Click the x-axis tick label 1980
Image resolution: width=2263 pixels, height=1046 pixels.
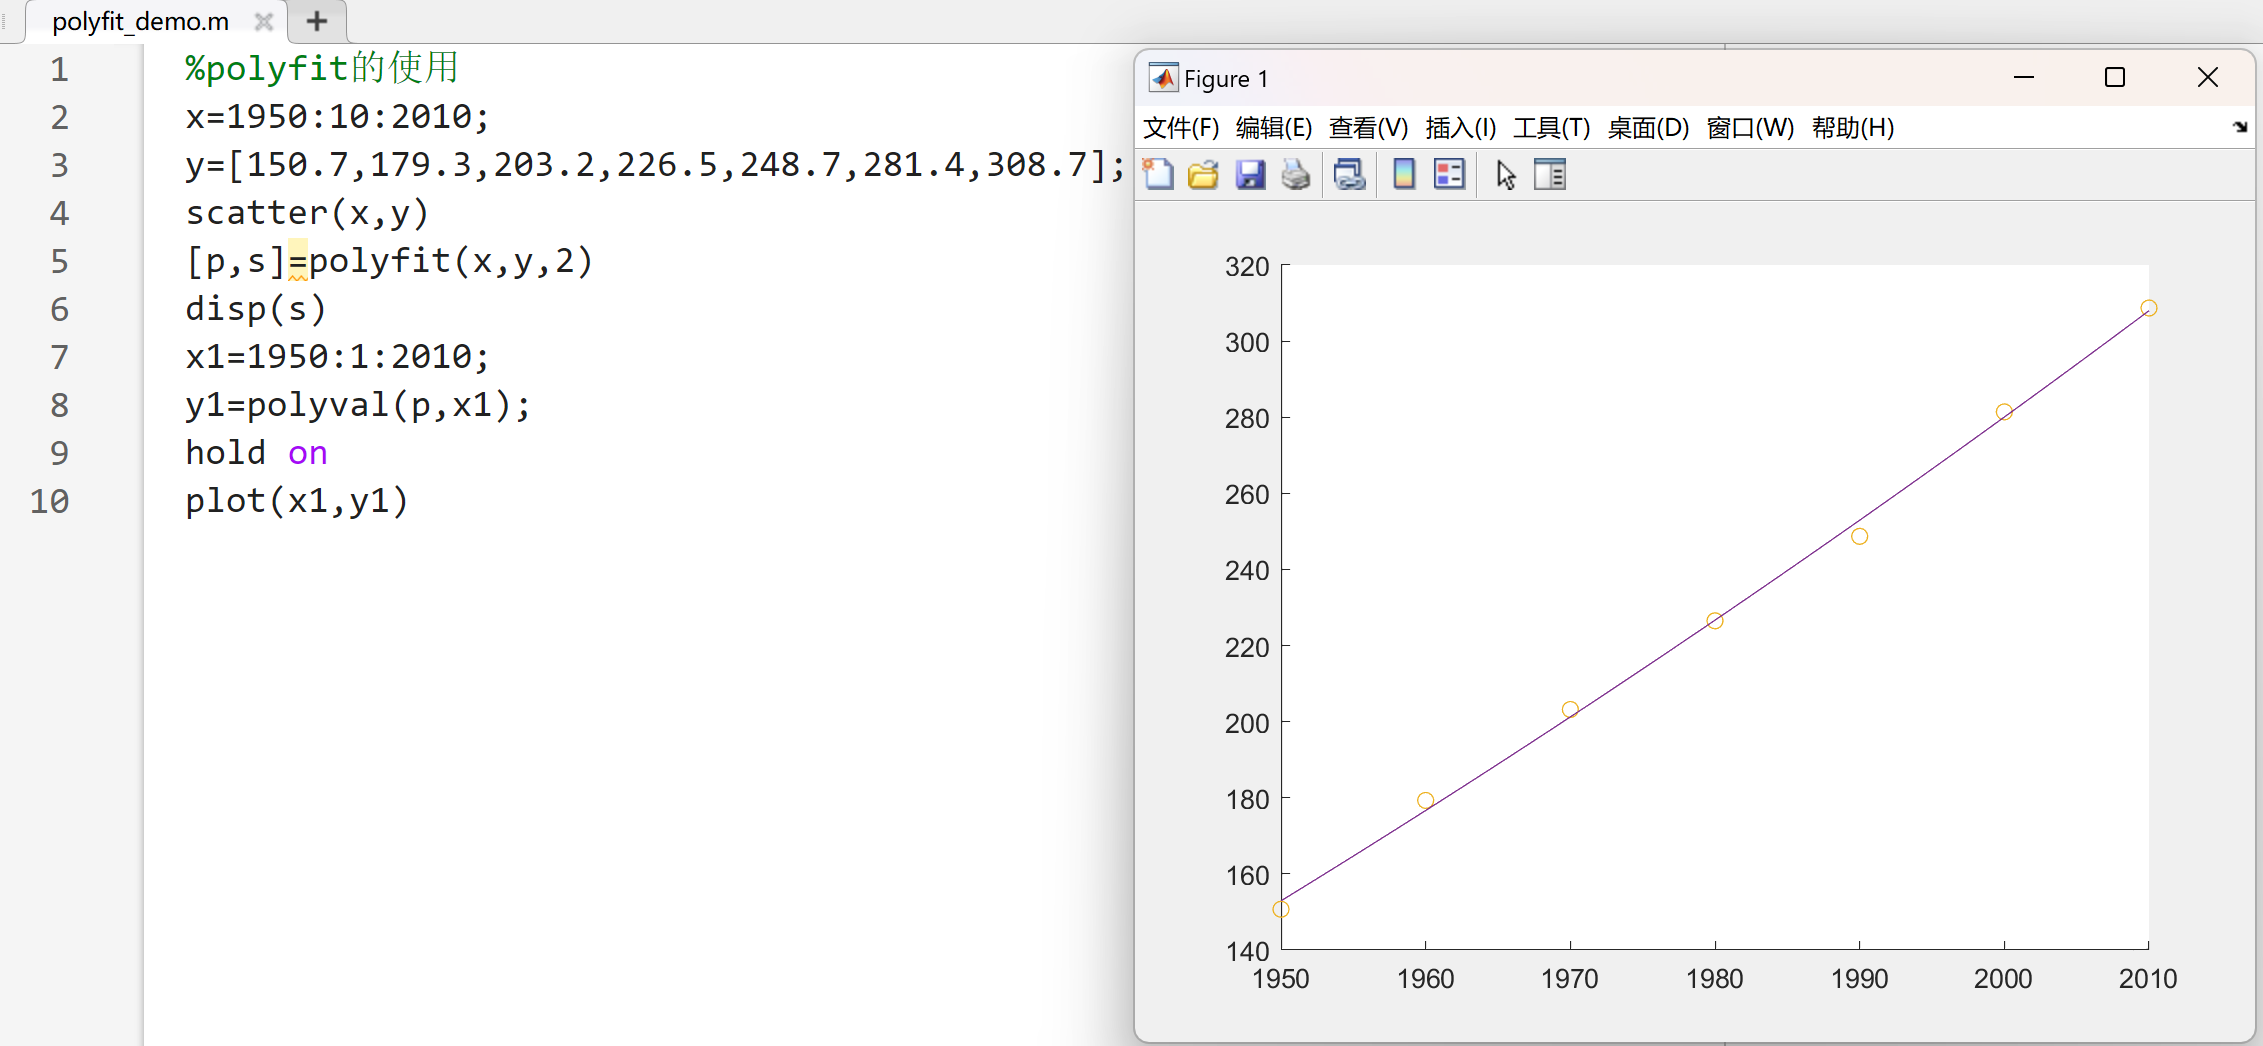click(x=1715, y=979)
